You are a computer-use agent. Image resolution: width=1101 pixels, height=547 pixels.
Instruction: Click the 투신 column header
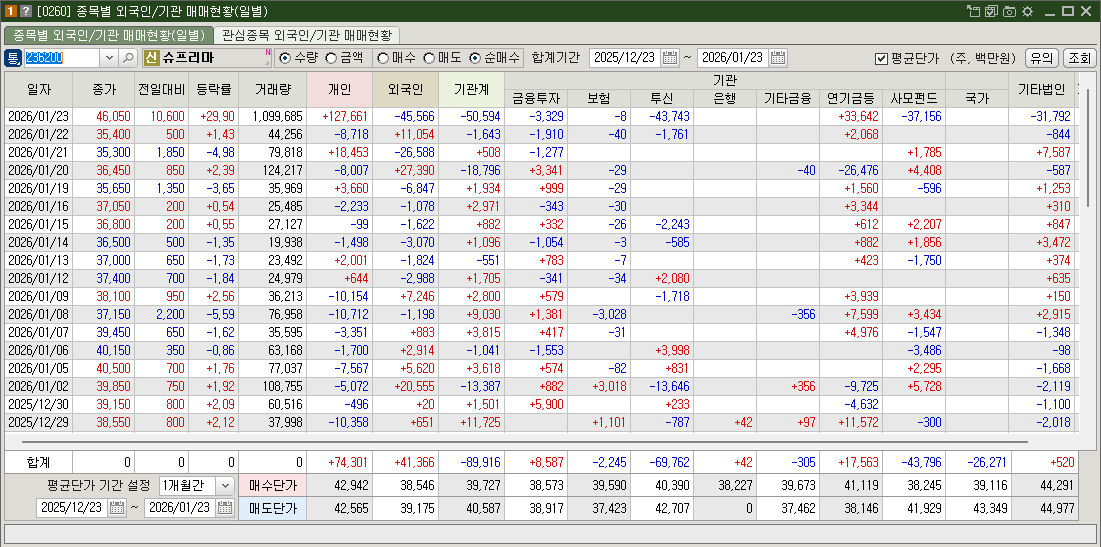tap(662, 98)
